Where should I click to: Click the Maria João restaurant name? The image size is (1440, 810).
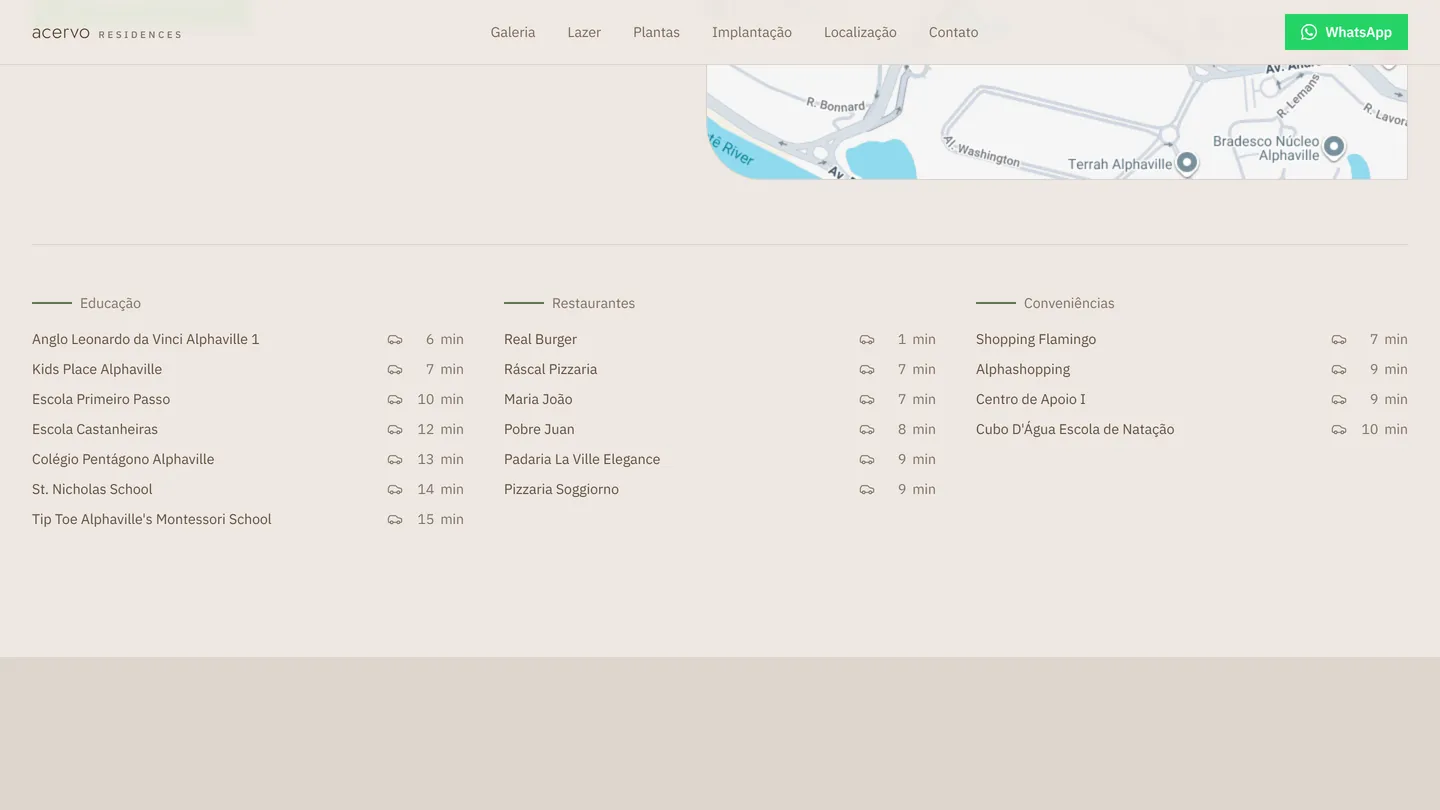tap(538, 399)
